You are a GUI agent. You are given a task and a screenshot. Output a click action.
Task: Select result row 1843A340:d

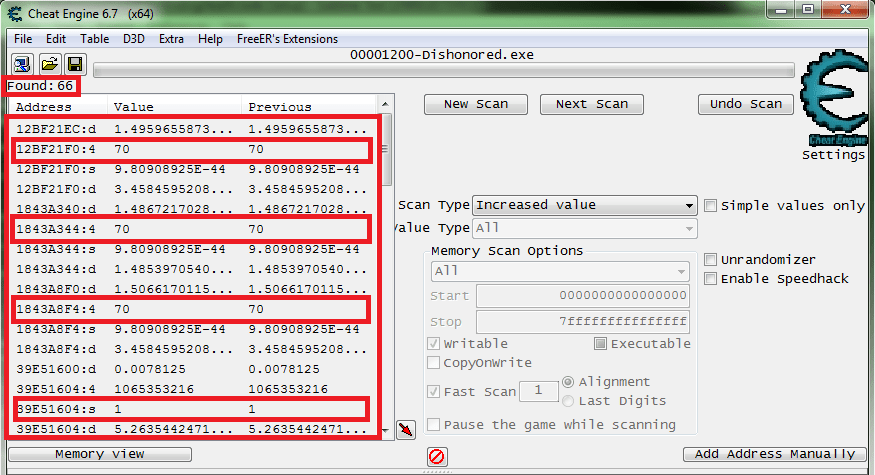(191, 209)
